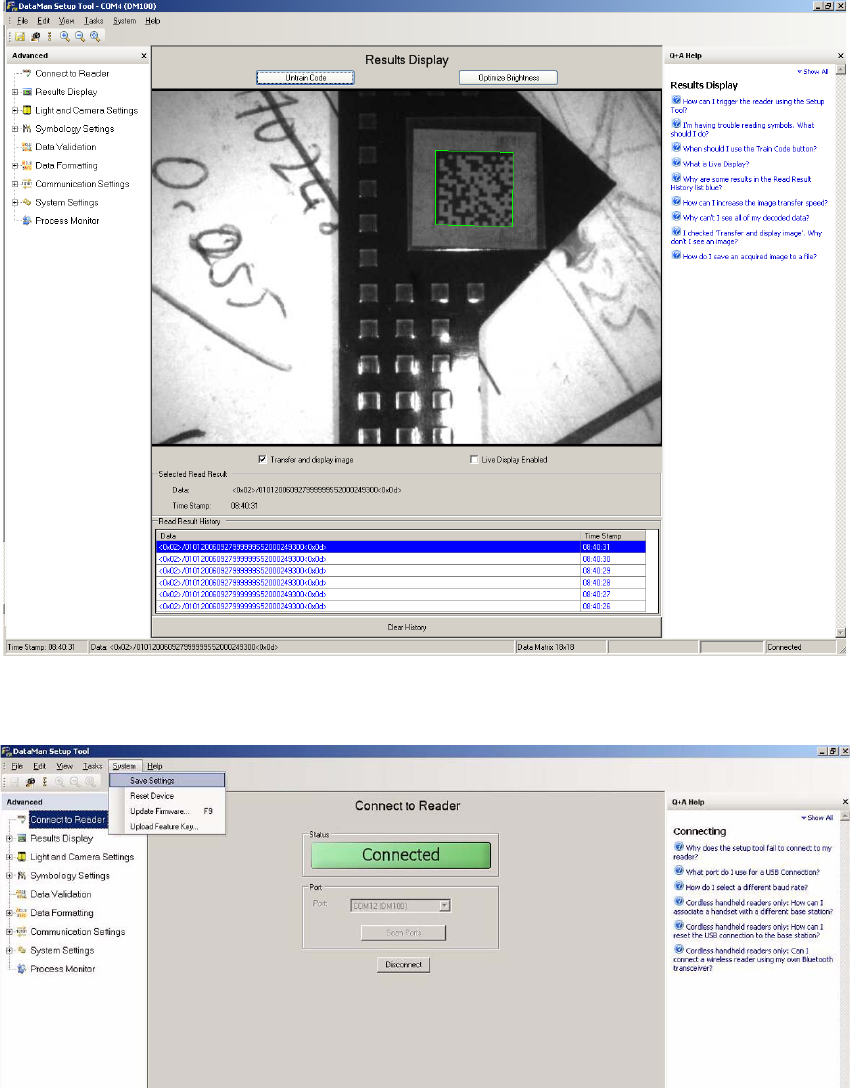Viewport: 850px width, 1088px height.
Task: Select the Symbology Settings icon in the top window
Action: 27,128
